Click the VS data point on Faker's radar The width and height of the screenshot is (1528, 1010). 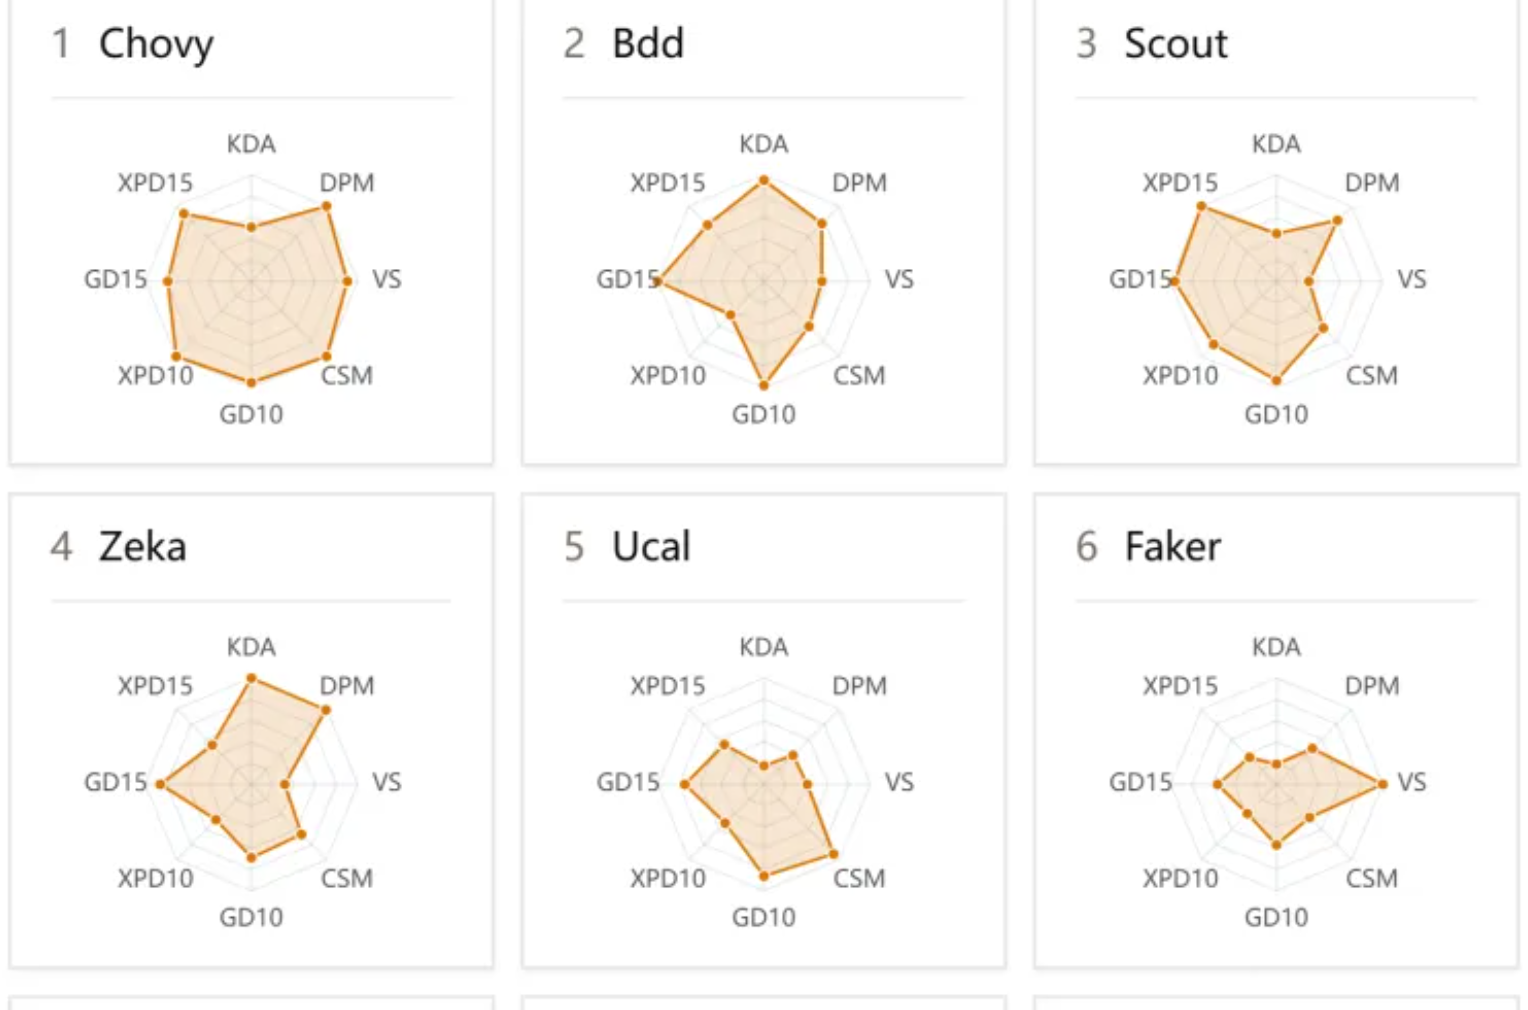(1382, 784)
